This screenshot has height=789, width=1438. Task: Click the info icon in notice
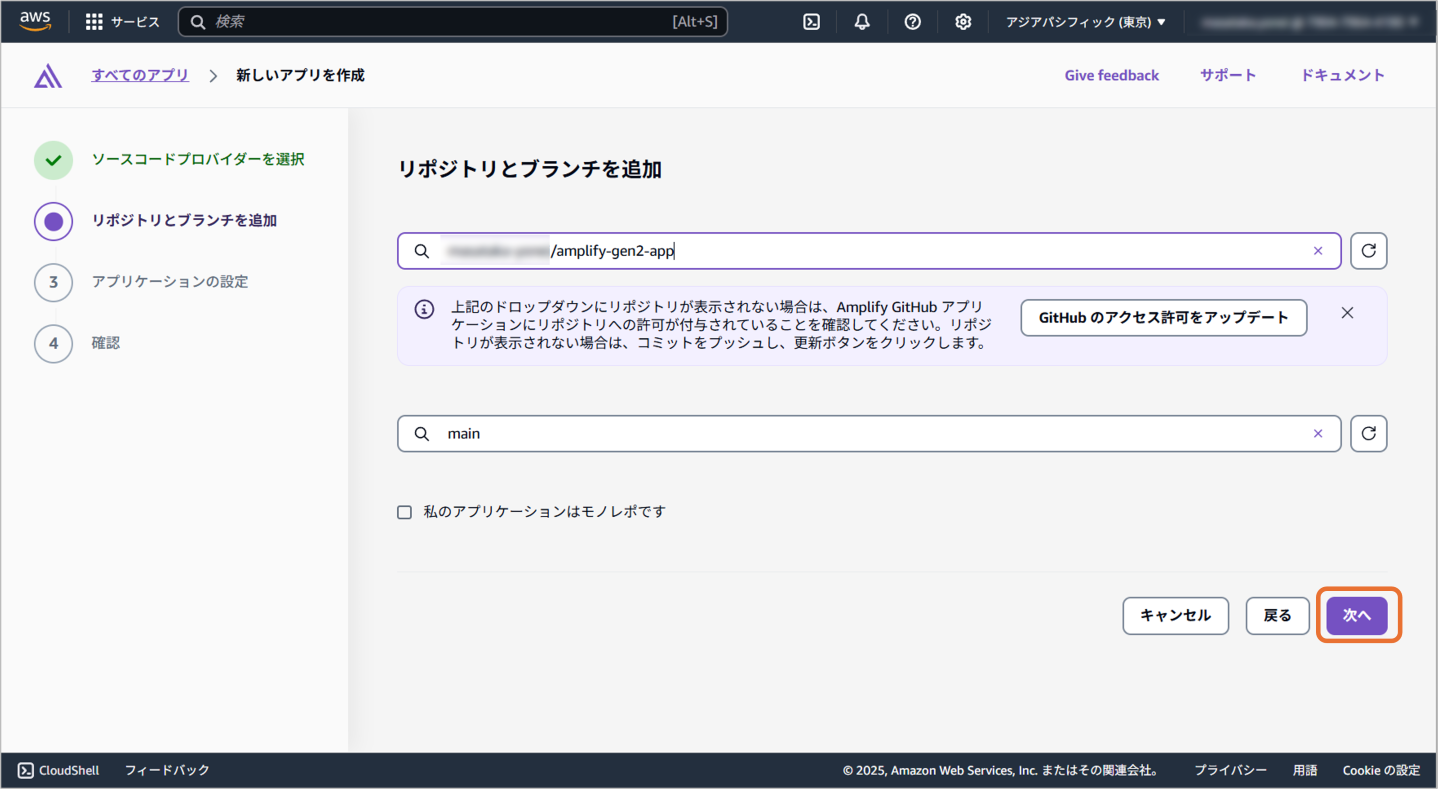point(424,308)
